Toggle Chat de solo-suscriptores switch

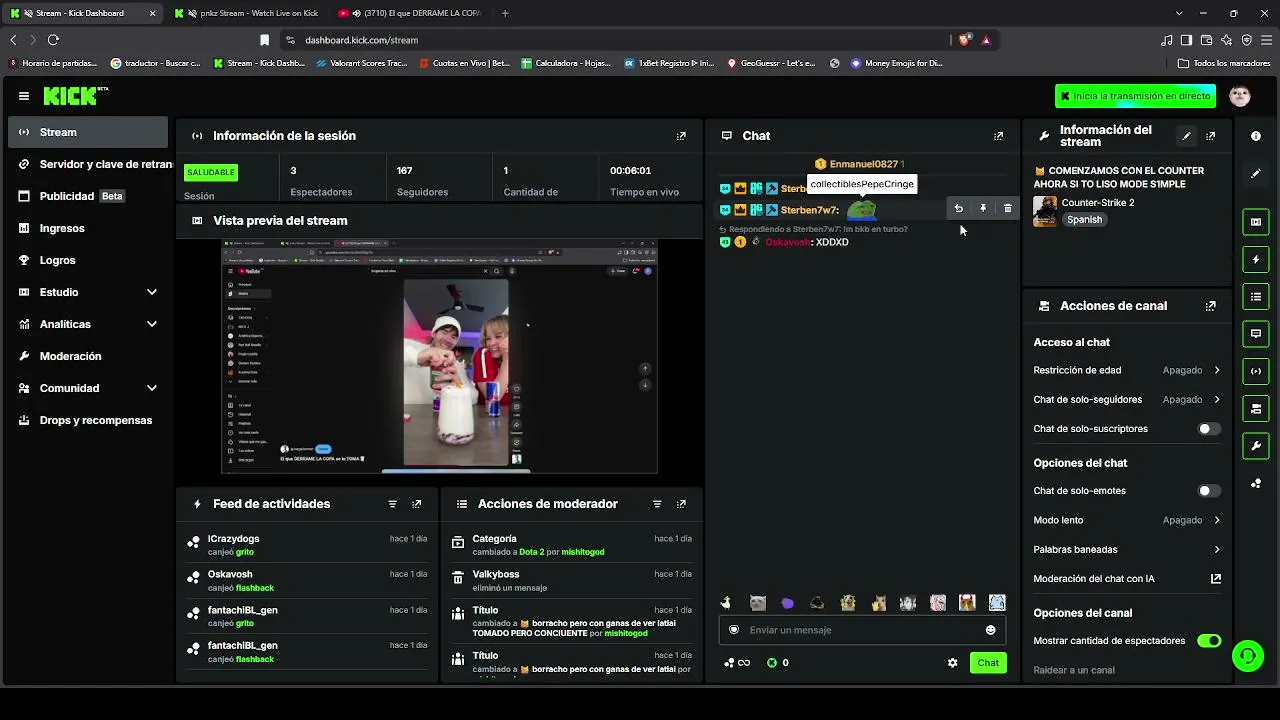point(1209,429)
